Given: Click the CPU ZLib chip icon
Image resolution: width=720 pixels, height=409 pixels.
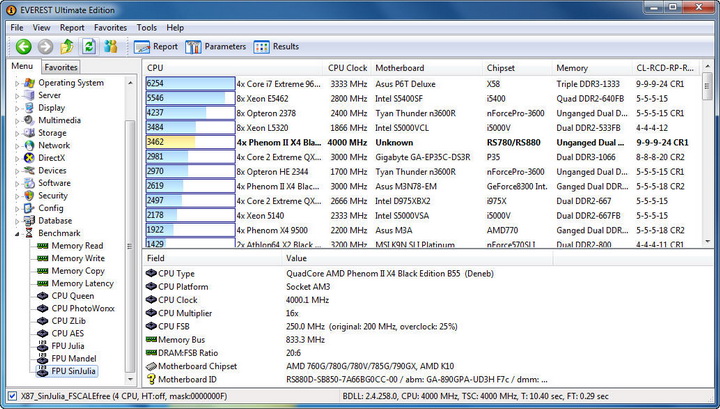Looking at the screenshot, I should click(x=43, y=321).
